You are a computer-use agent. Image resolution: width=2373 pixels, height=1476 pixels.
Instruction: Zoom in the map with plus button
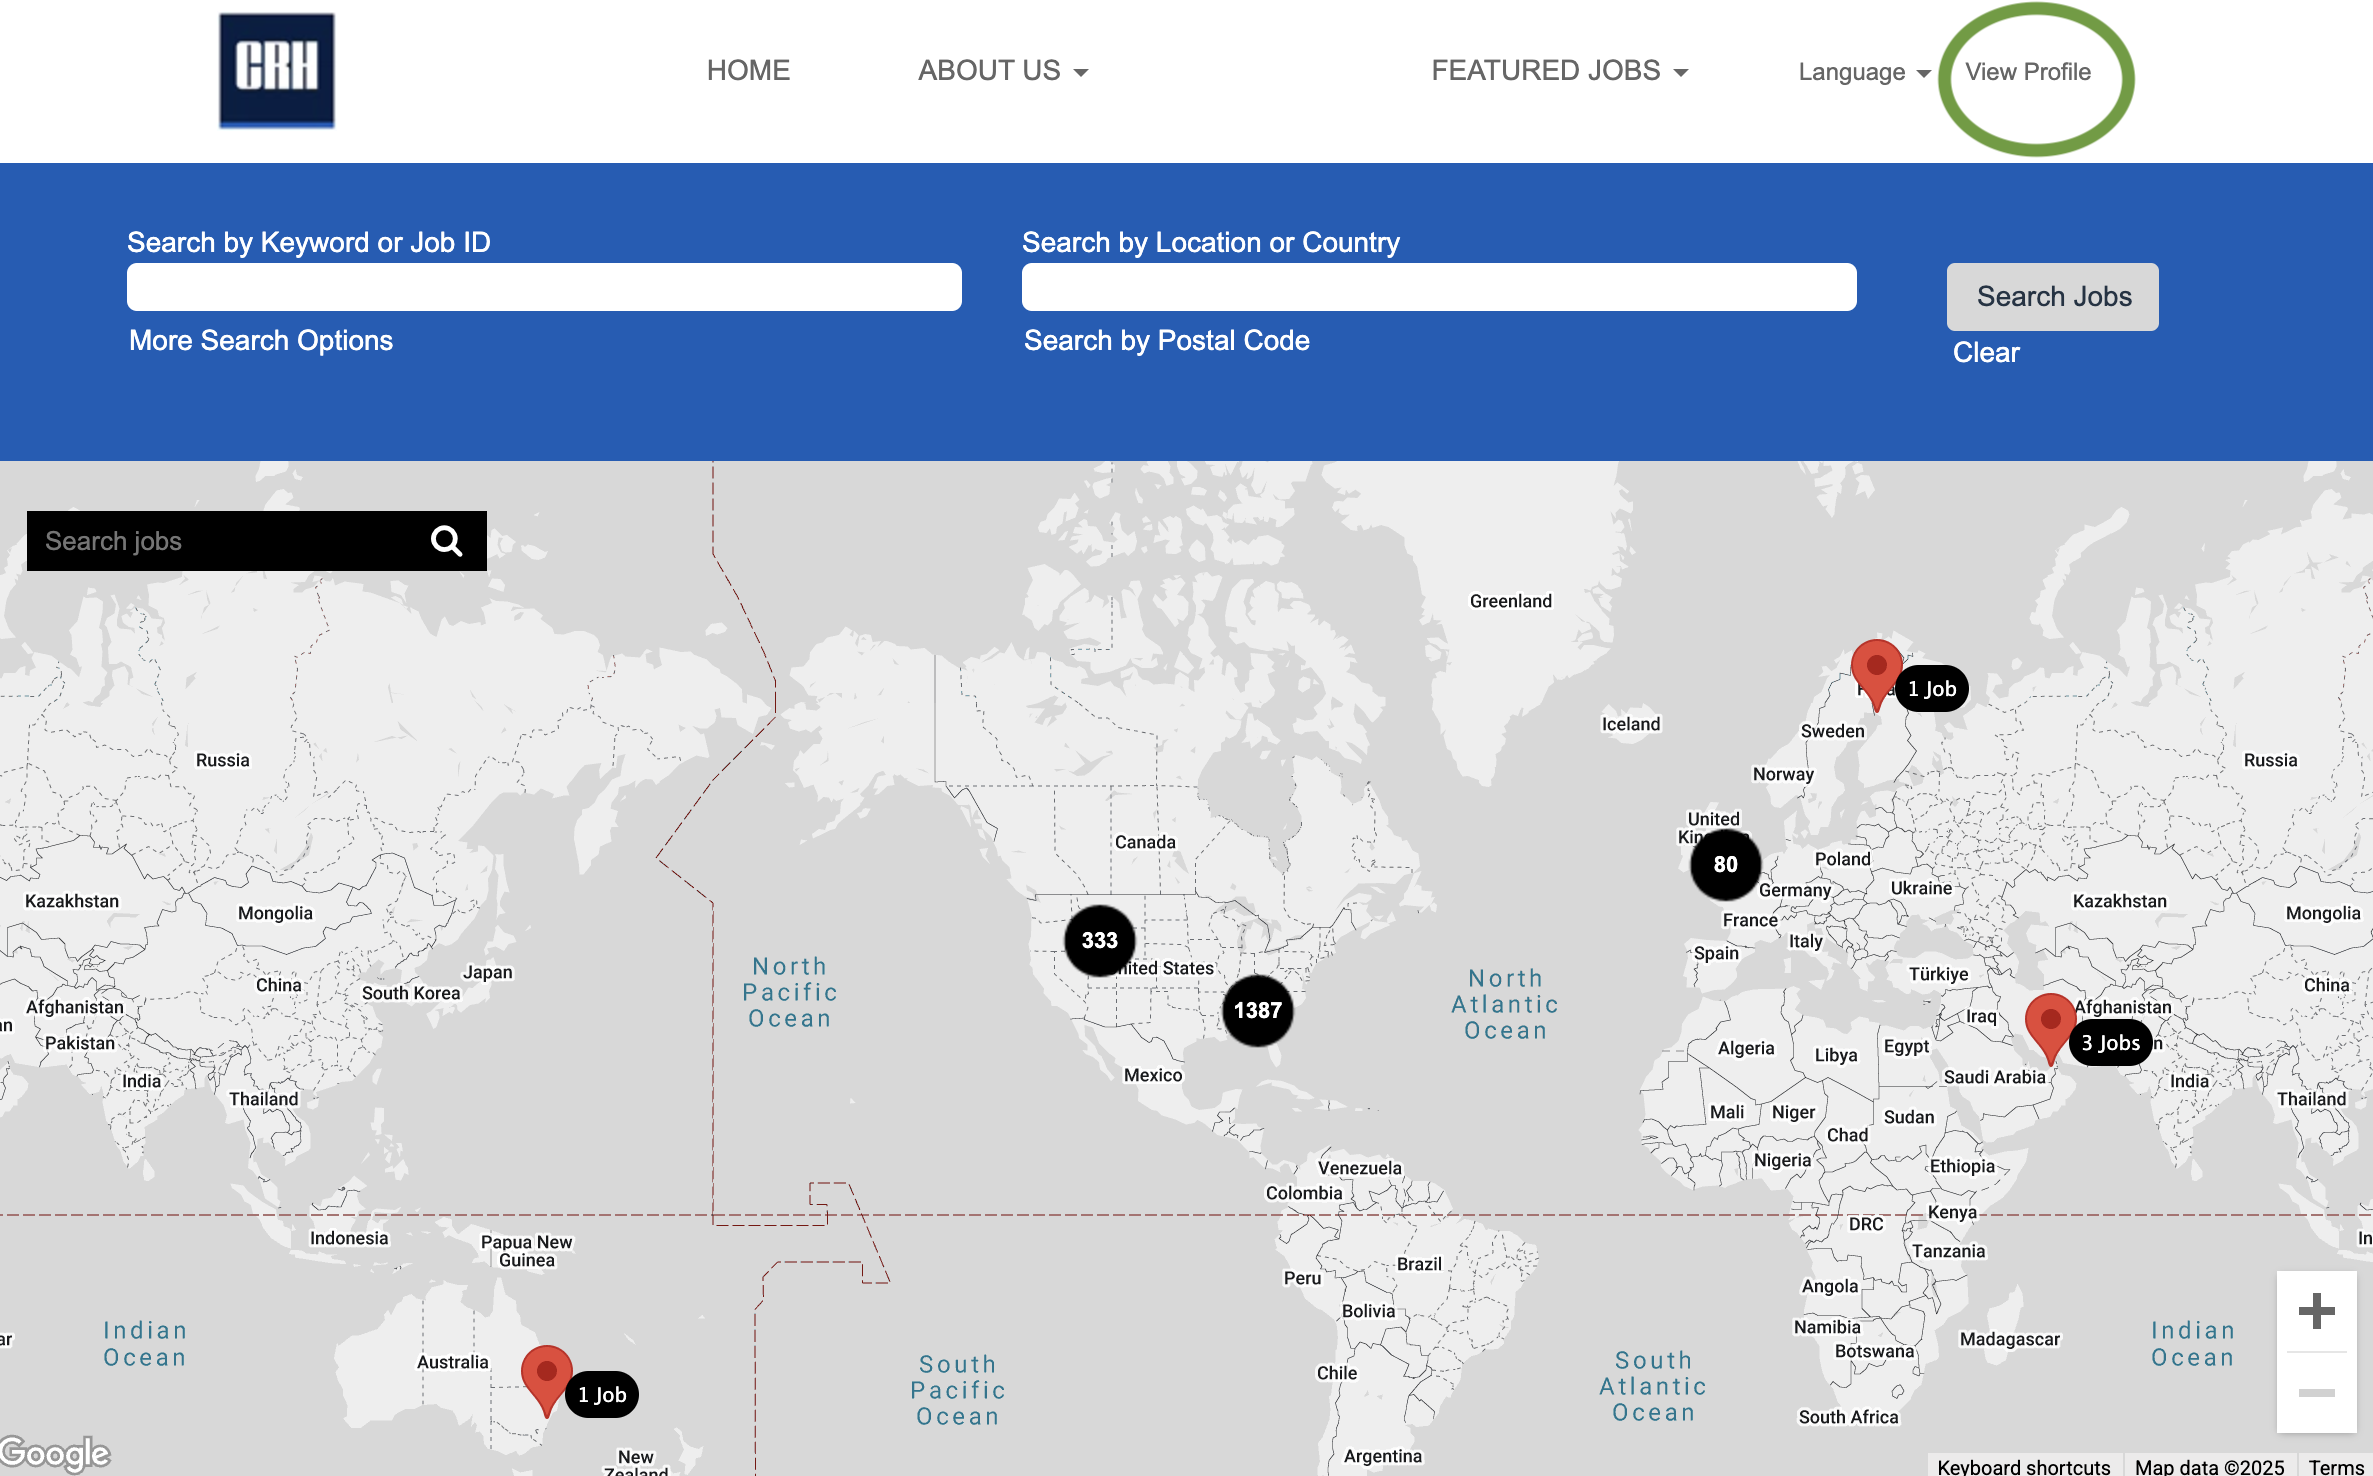(x=2316, y=1311)
